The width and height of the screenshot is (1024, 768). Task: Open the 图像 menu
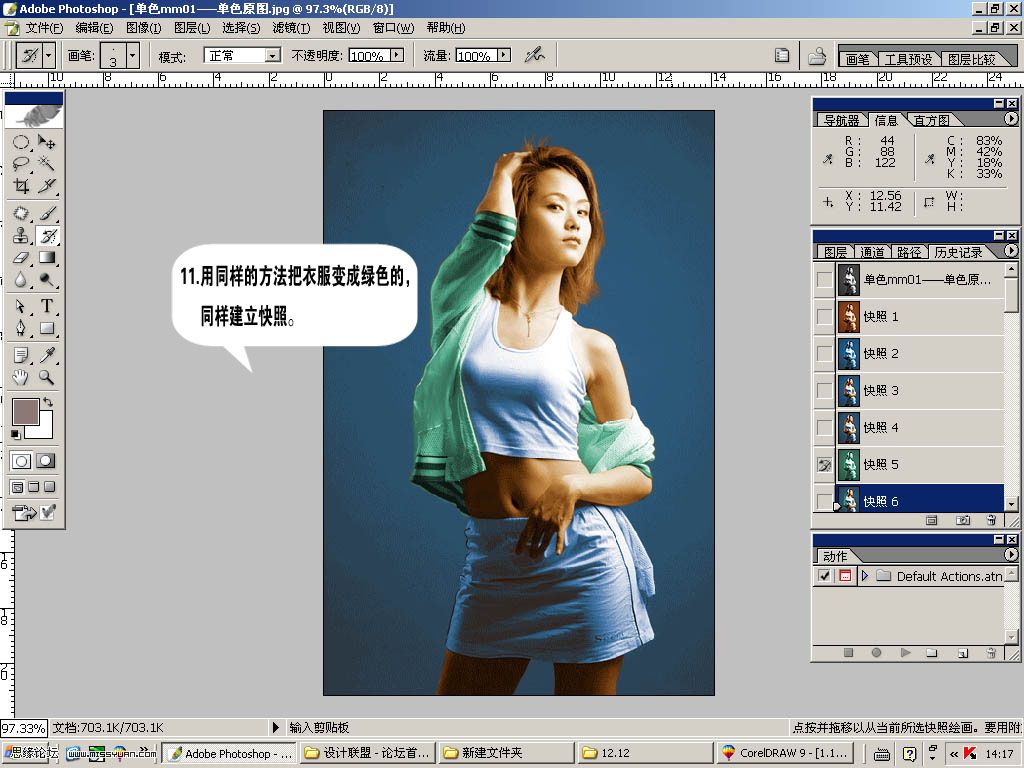click(x=144, y=27)
